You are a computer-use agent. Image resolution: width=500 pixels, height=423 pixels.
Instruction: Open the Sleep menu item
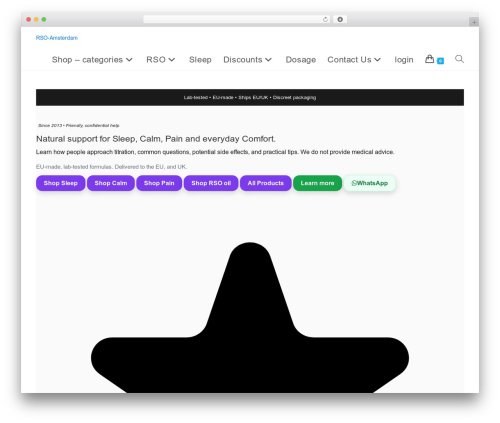200,60
